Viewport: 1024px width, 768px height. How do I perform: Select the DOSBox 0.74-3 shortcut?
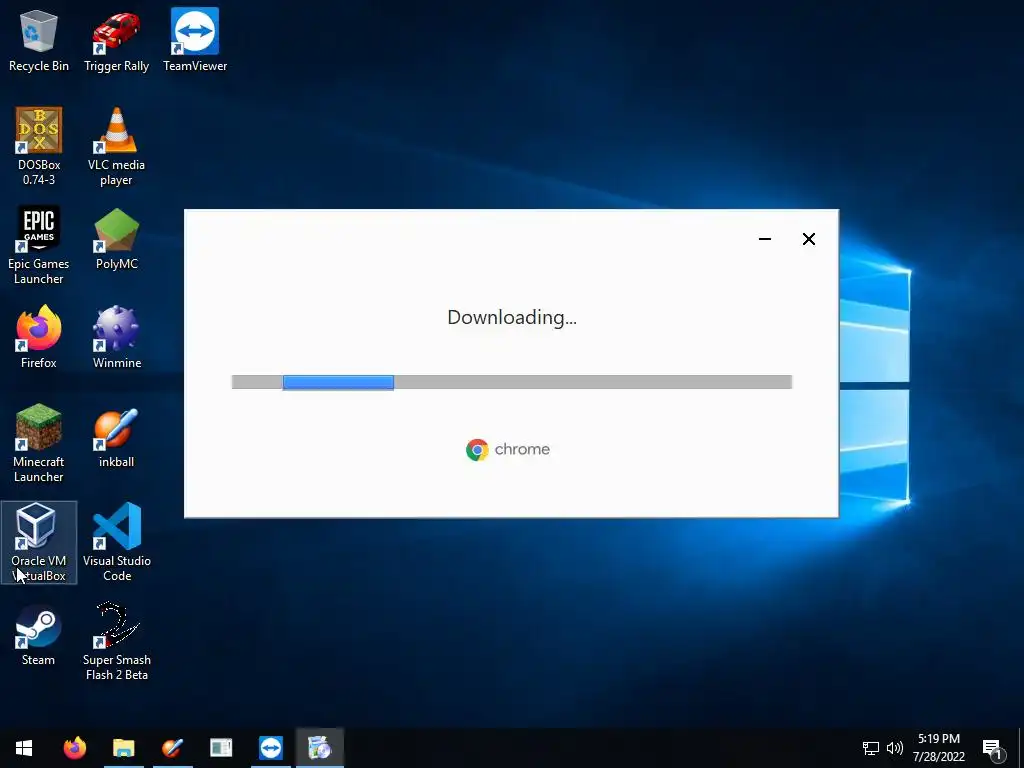pos(39,146)
